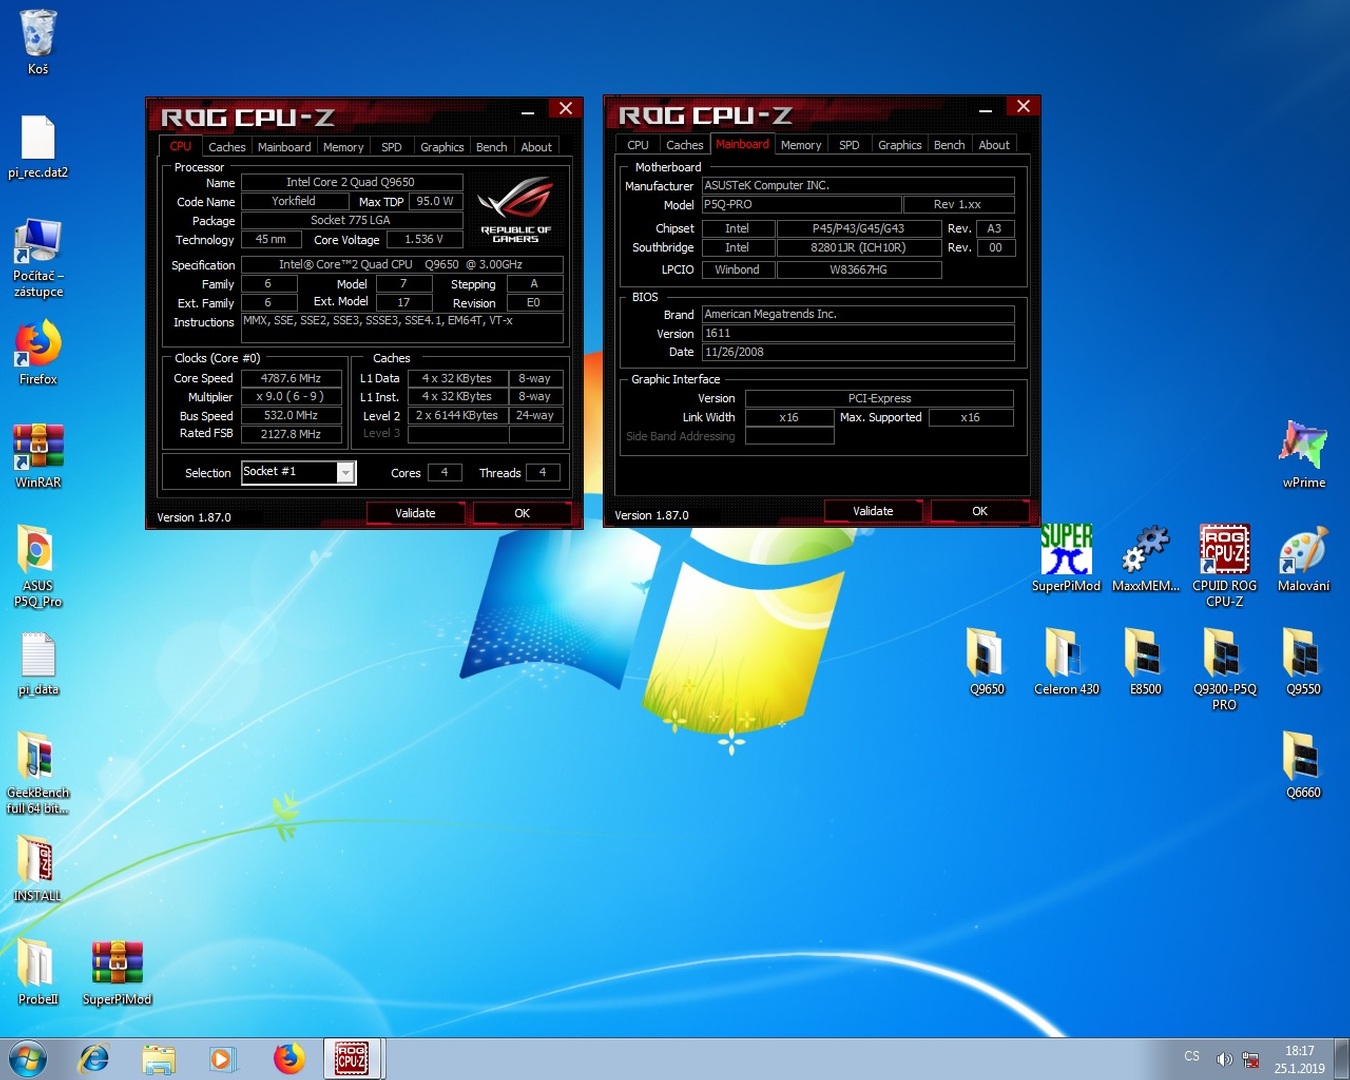Click the mainboard model field P5Q-PRO
Image resolution: width=1350 pixels, height=1080 pixels.
[x=801, y=204]
